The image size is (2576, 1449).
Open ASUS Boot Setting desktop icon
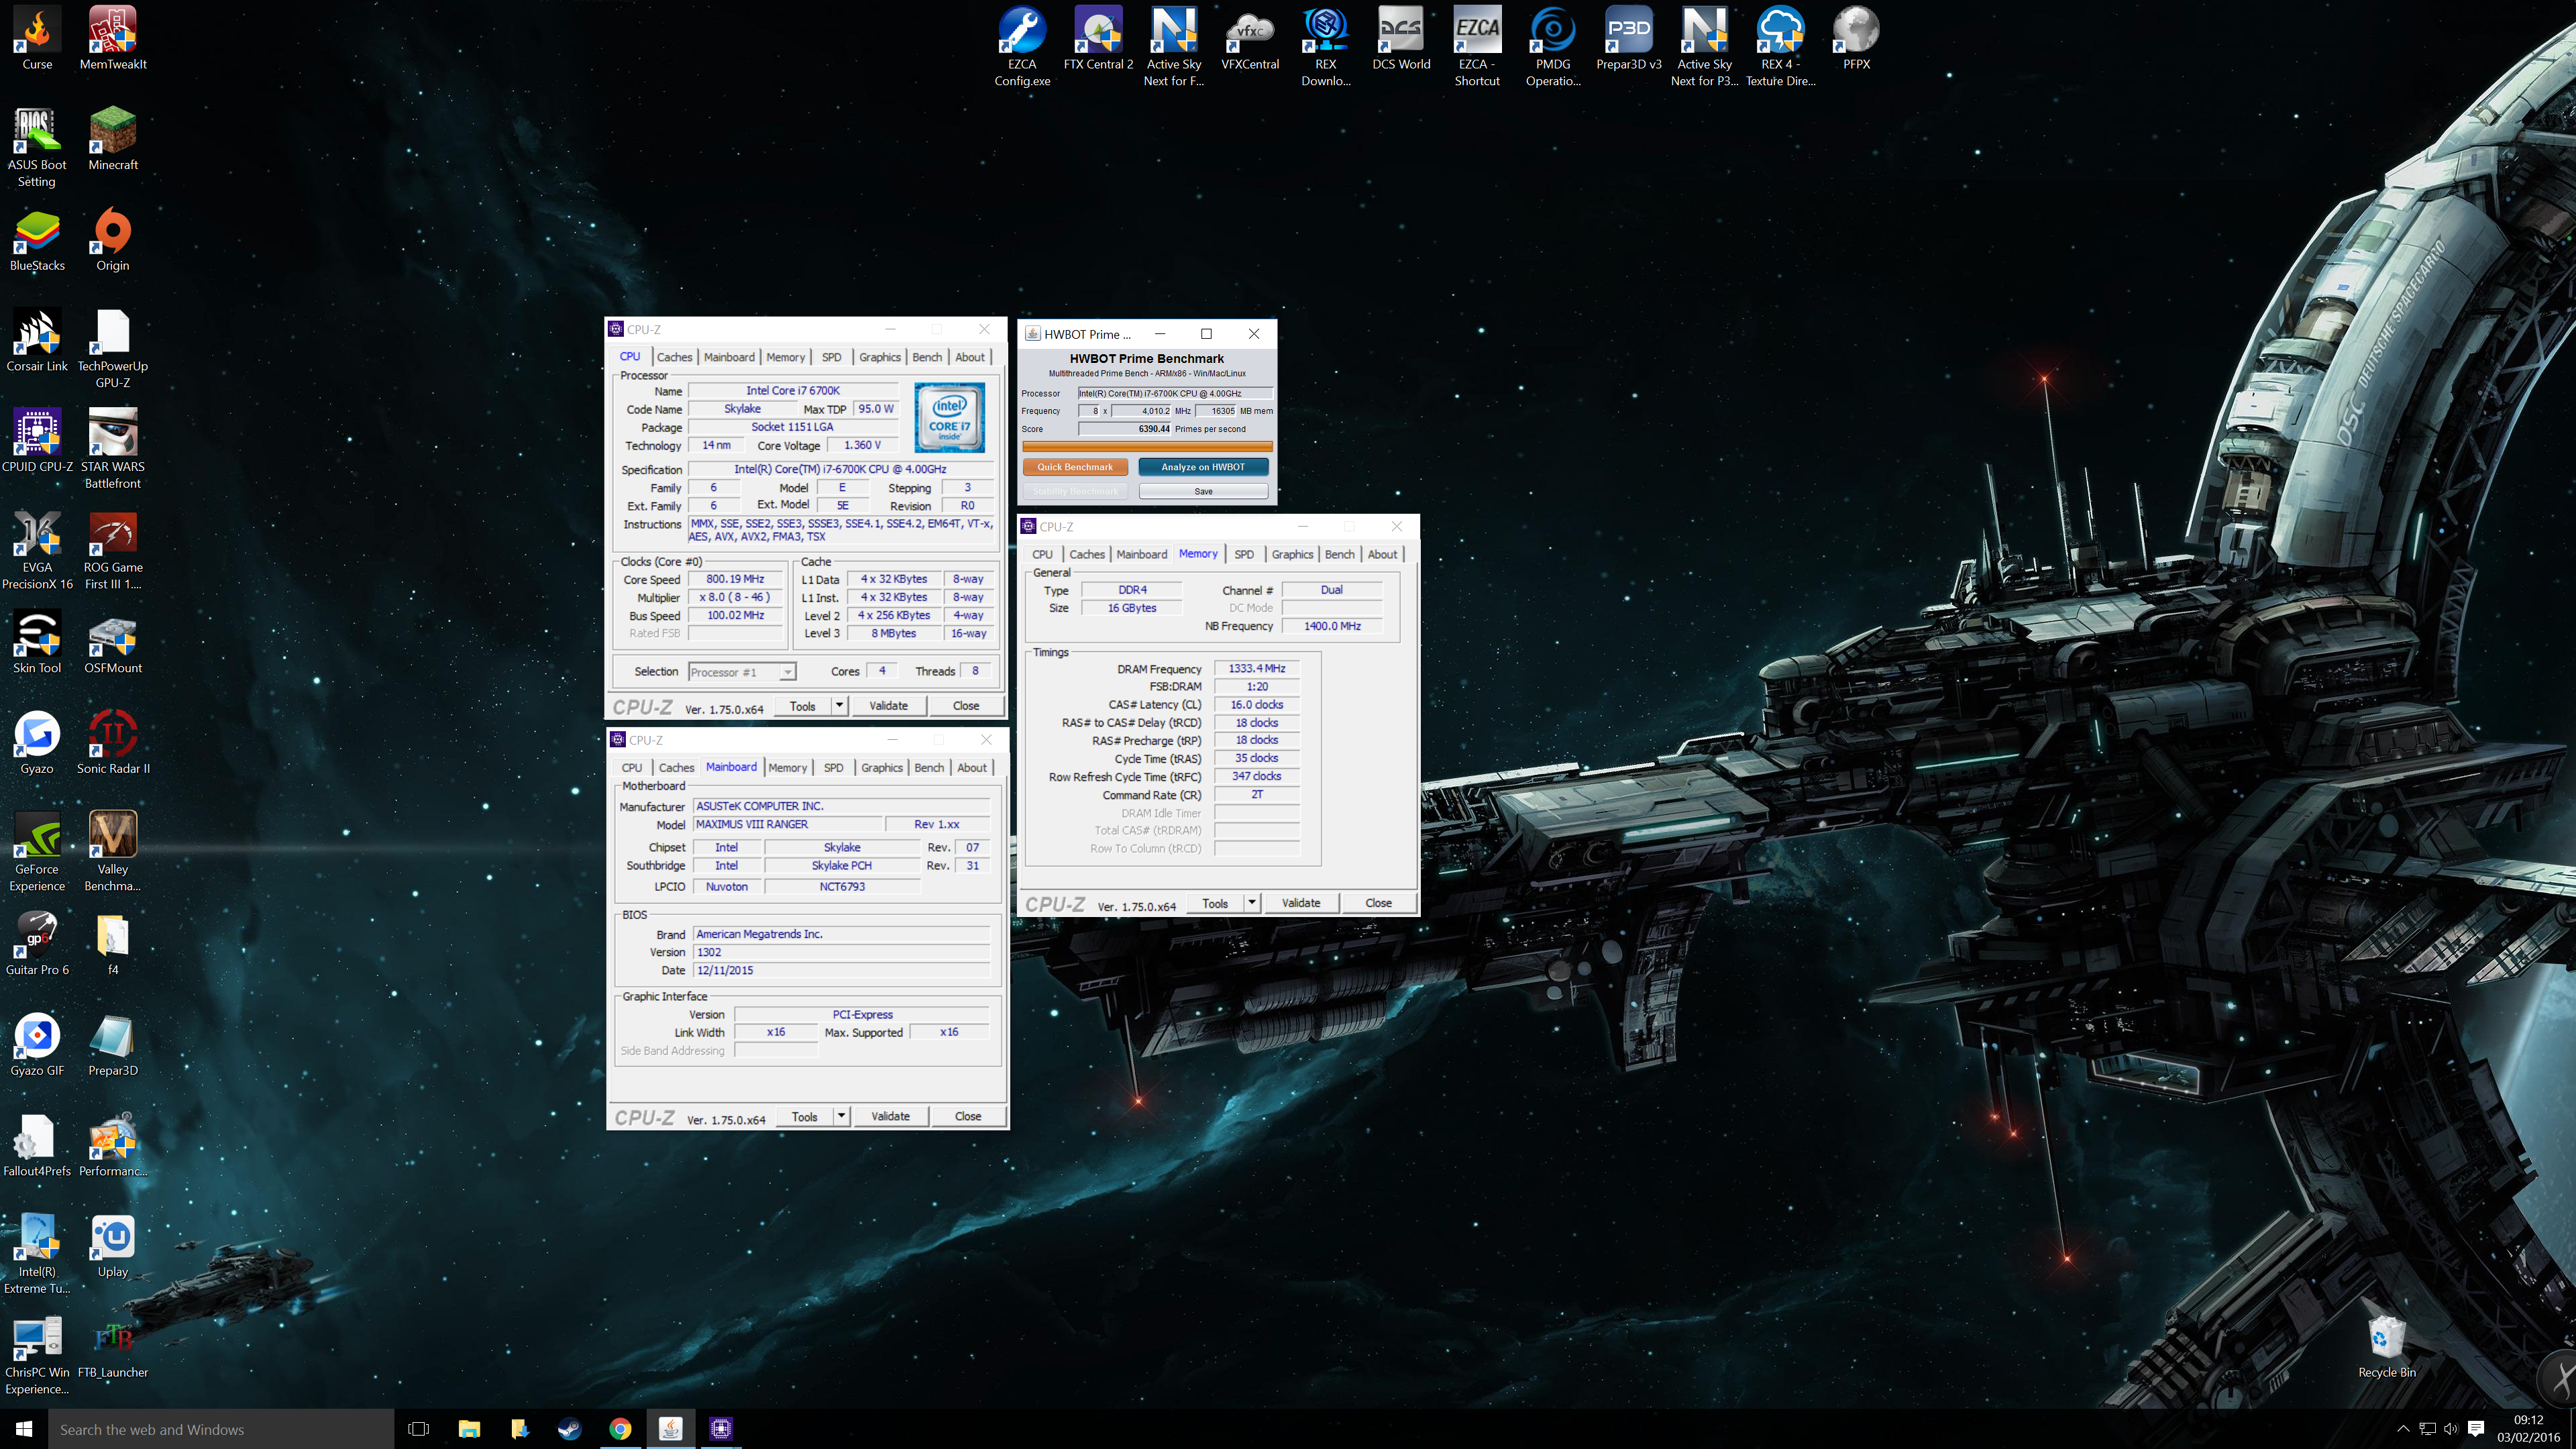point(37,147)
